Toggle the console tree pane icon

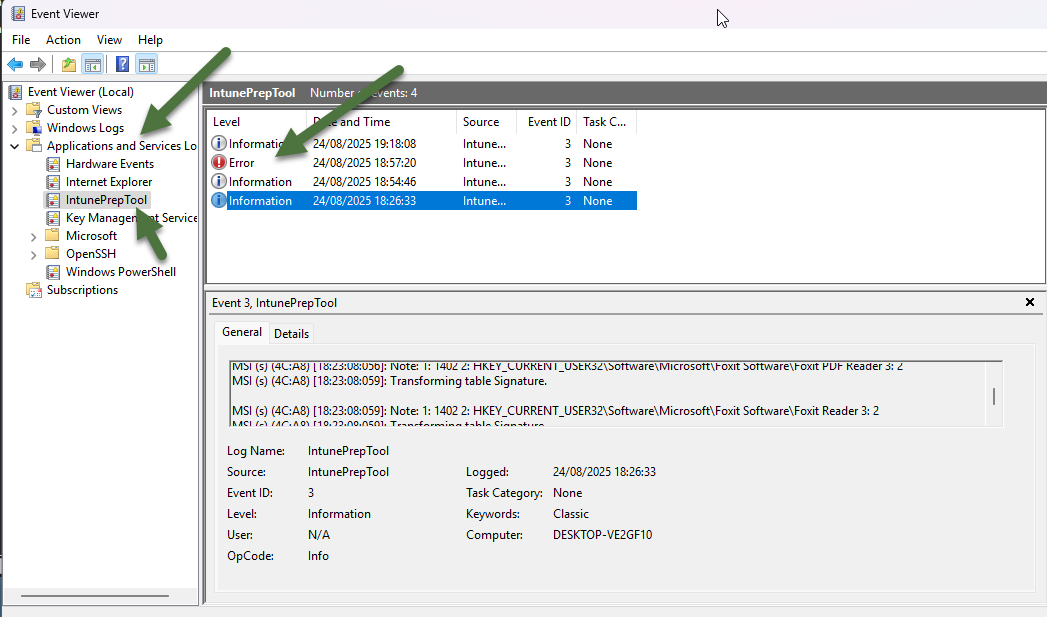(x=91, y=63)
